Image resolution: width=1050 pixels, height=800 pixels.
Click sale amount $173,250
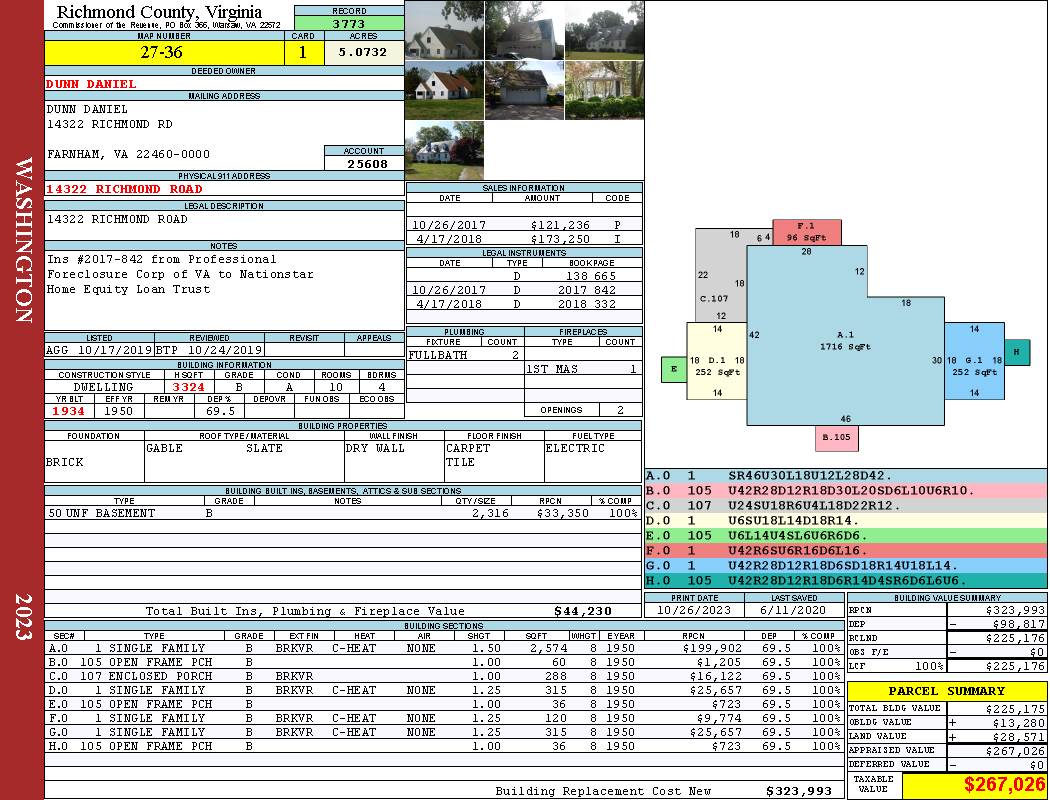point(560,239)
